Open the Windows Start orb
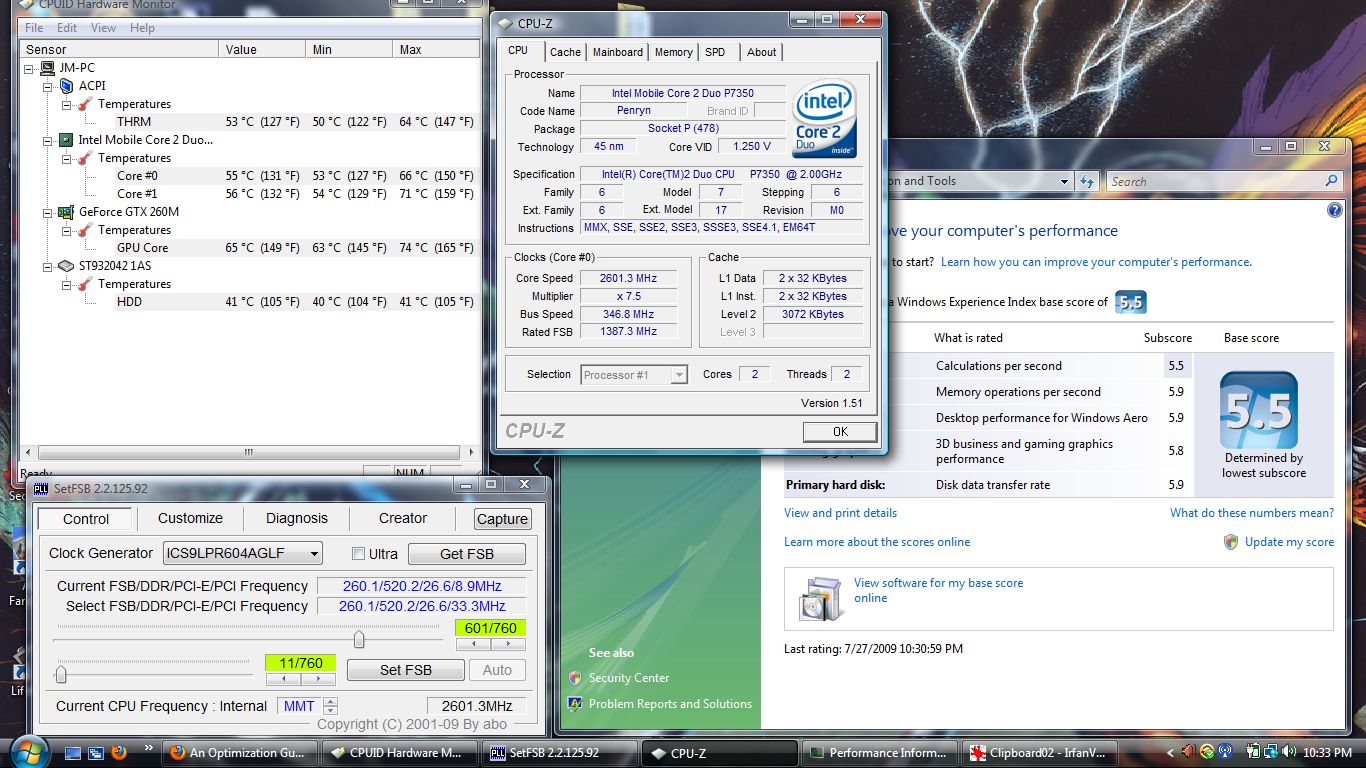 tap(28, 751)
